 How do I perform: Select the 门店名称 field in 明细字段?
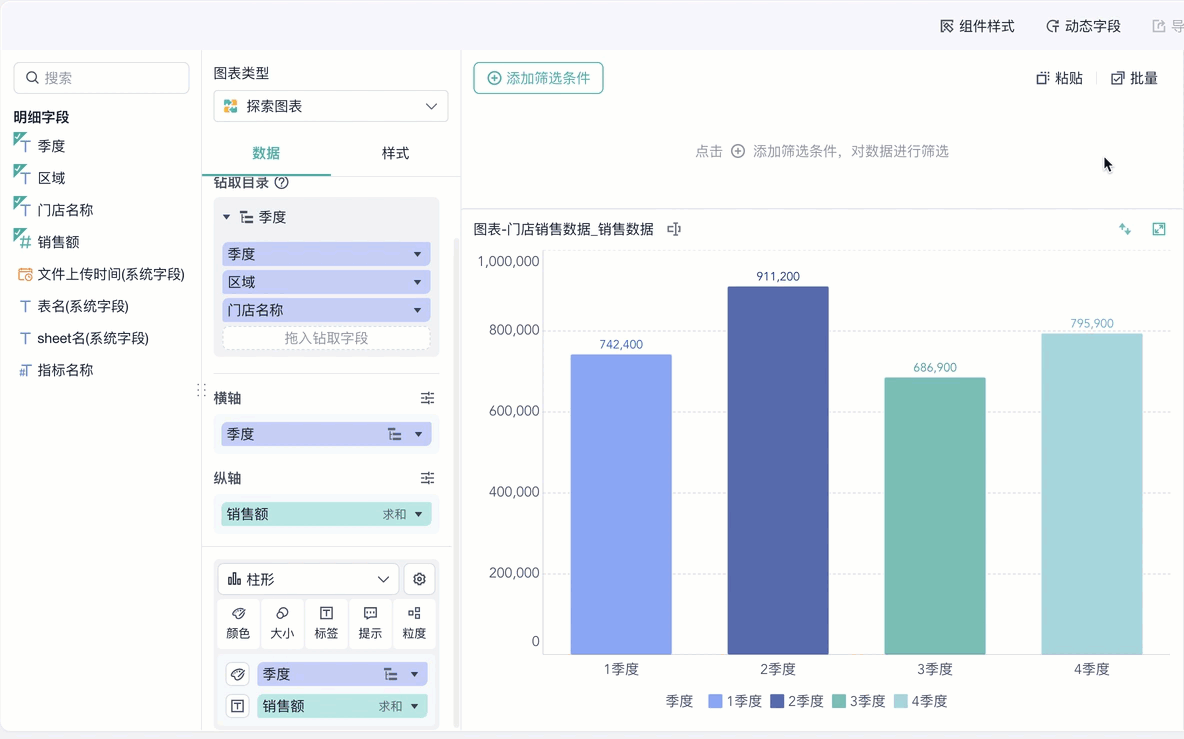pyautogui.click(x=65, y=210)
